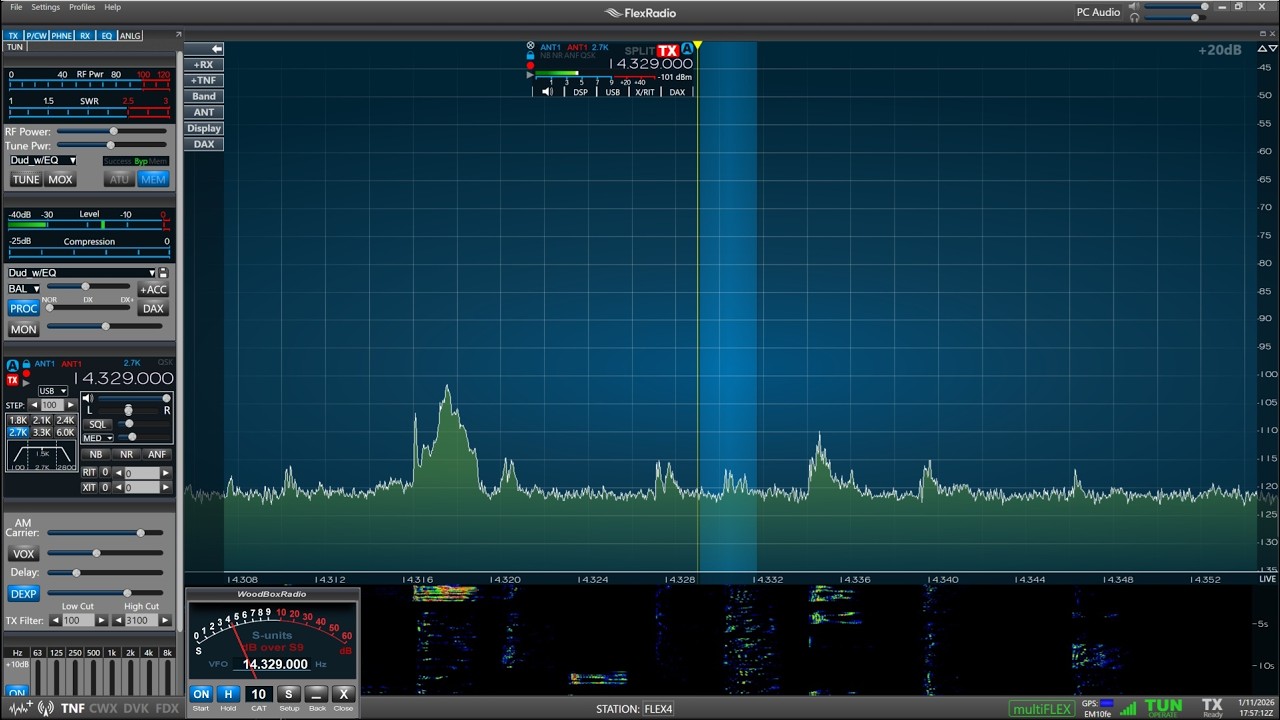This screenshot has width=1280, height=720.
Task: Open slice flag speaker audio tab
Action: 547,92
